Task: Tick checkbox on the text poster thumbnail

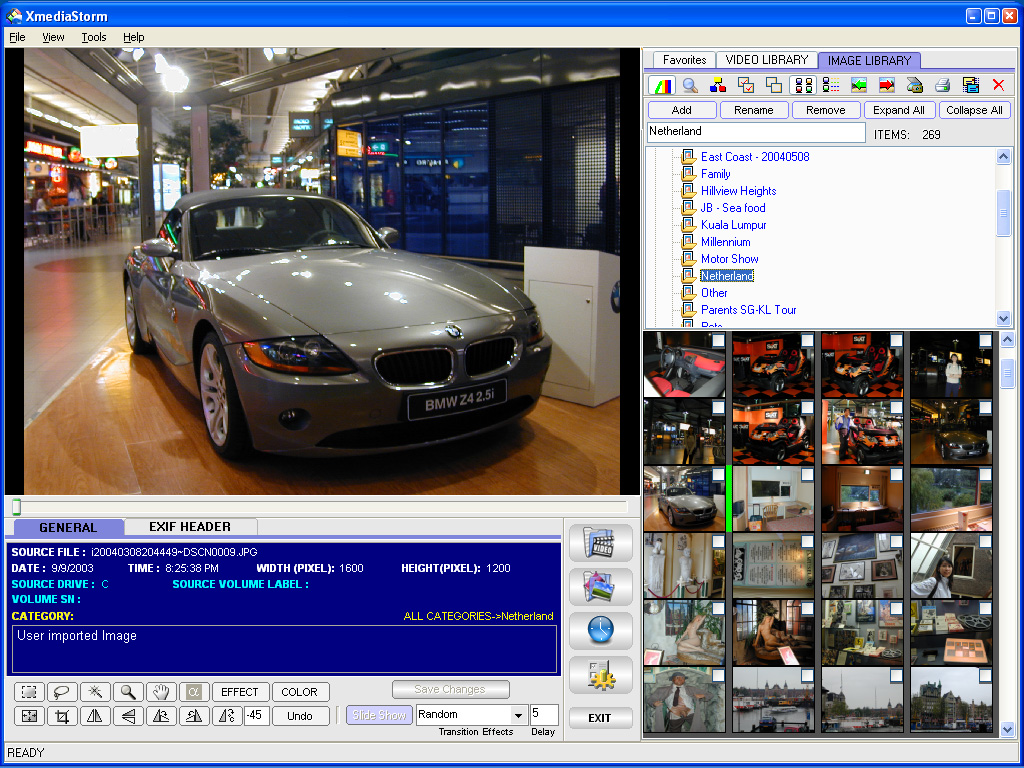Action: [807, 541]
